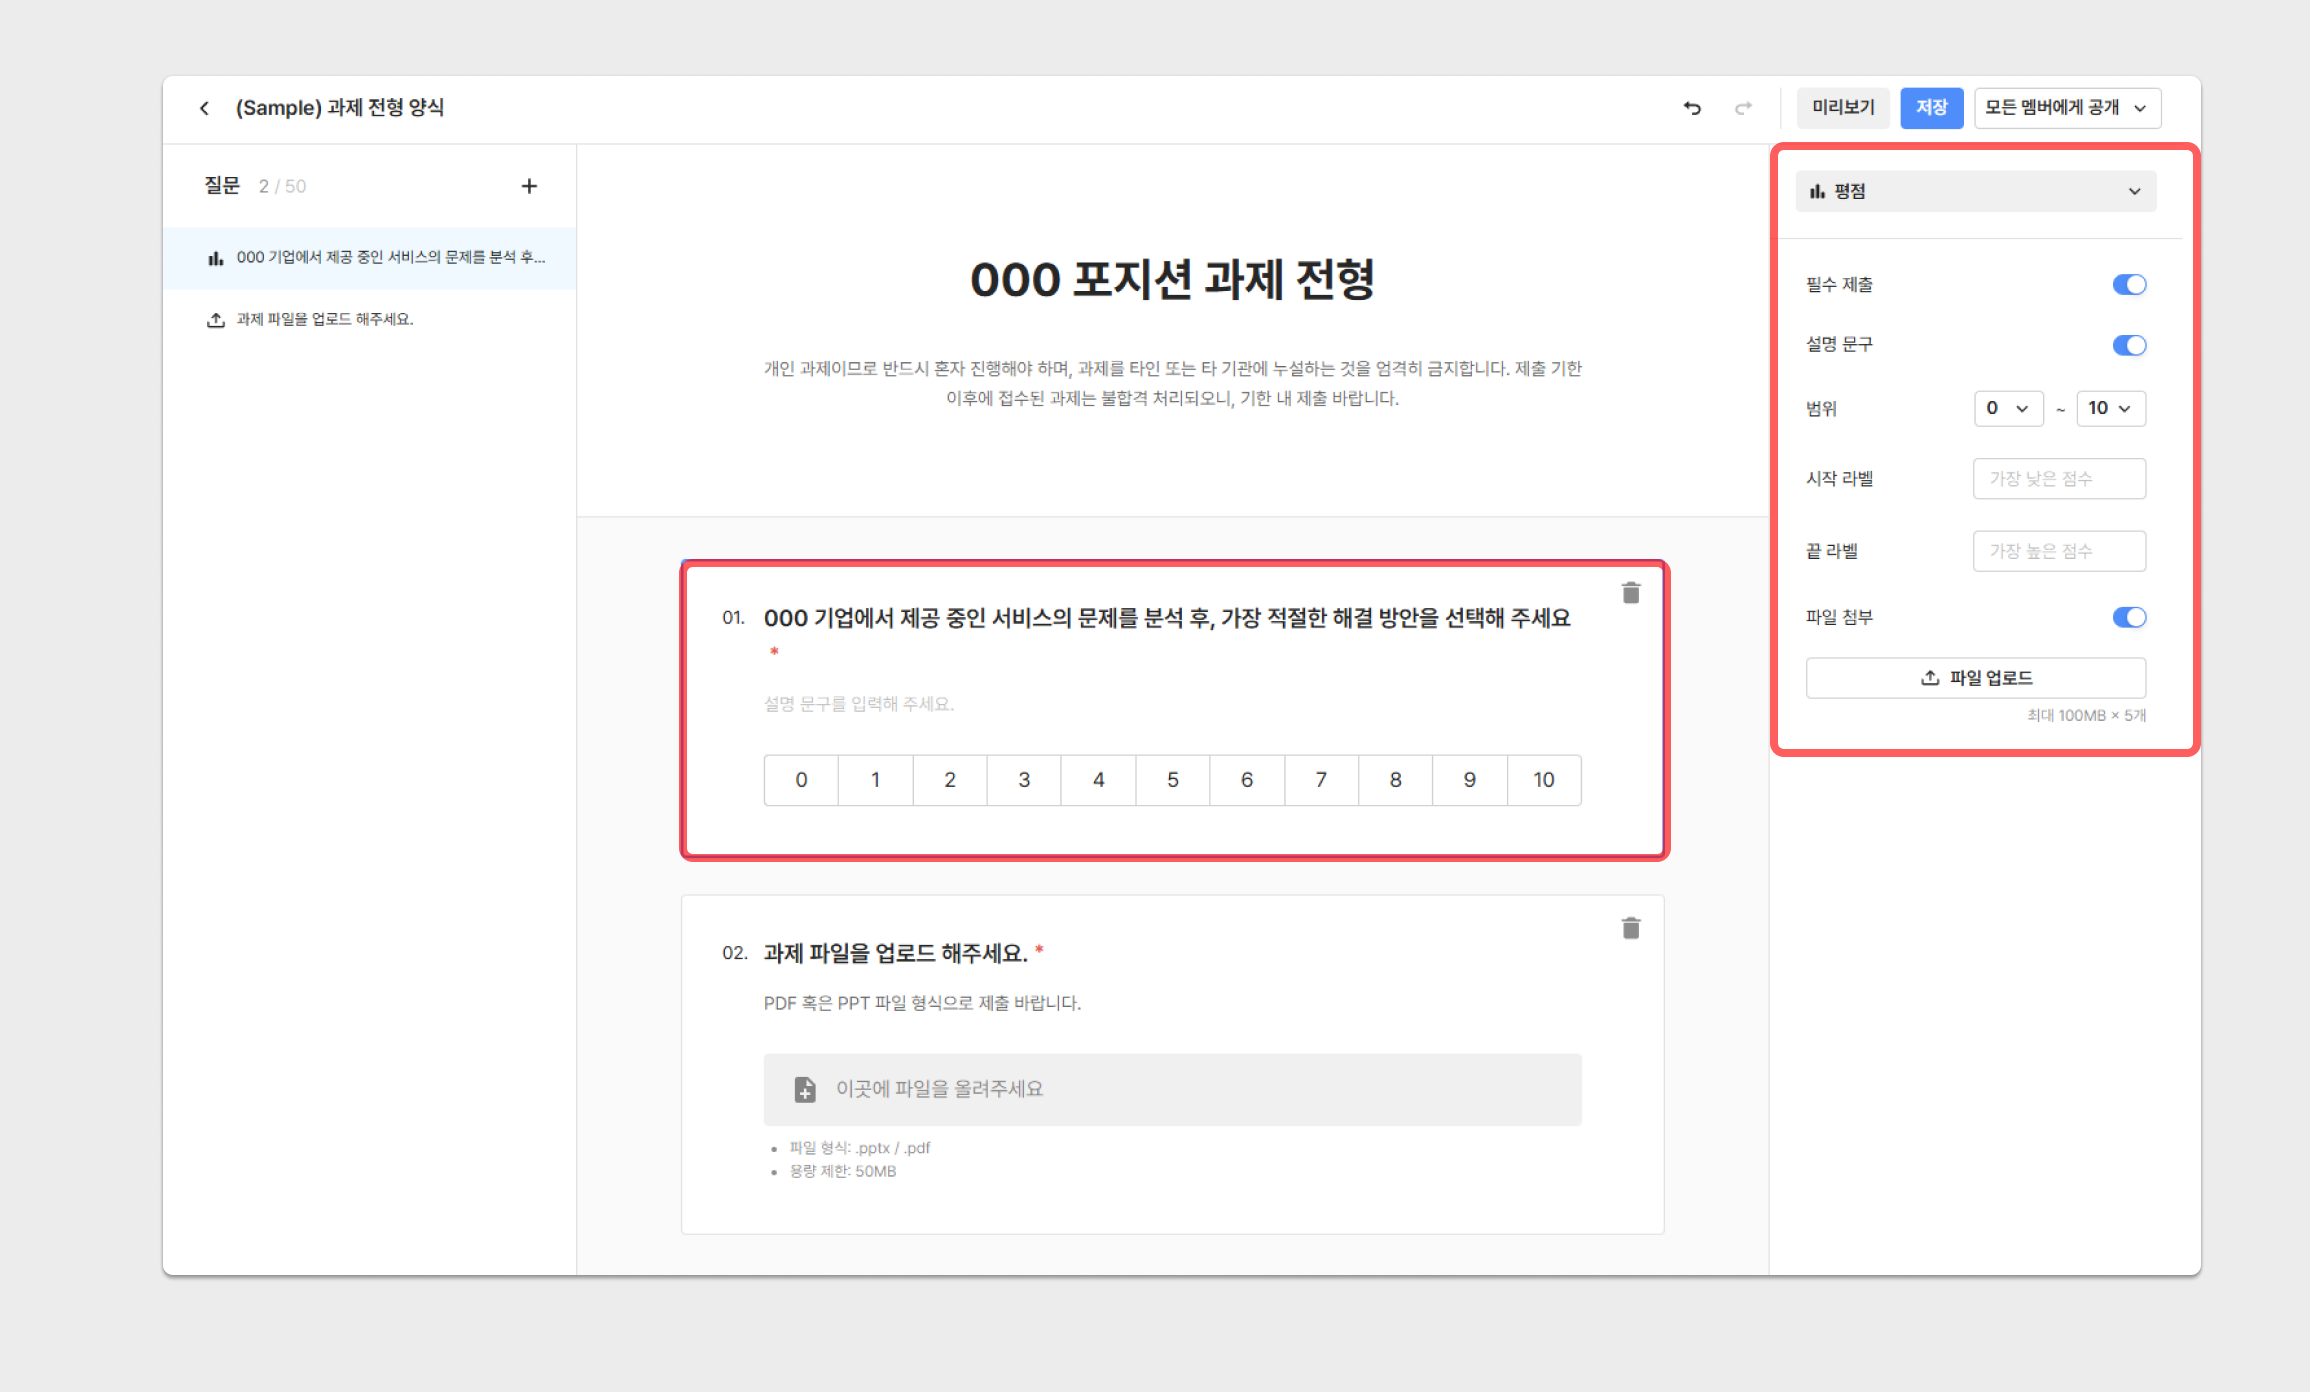
Task: Open the maximum range dropdown showing 10
Action: click(2110, 408)
